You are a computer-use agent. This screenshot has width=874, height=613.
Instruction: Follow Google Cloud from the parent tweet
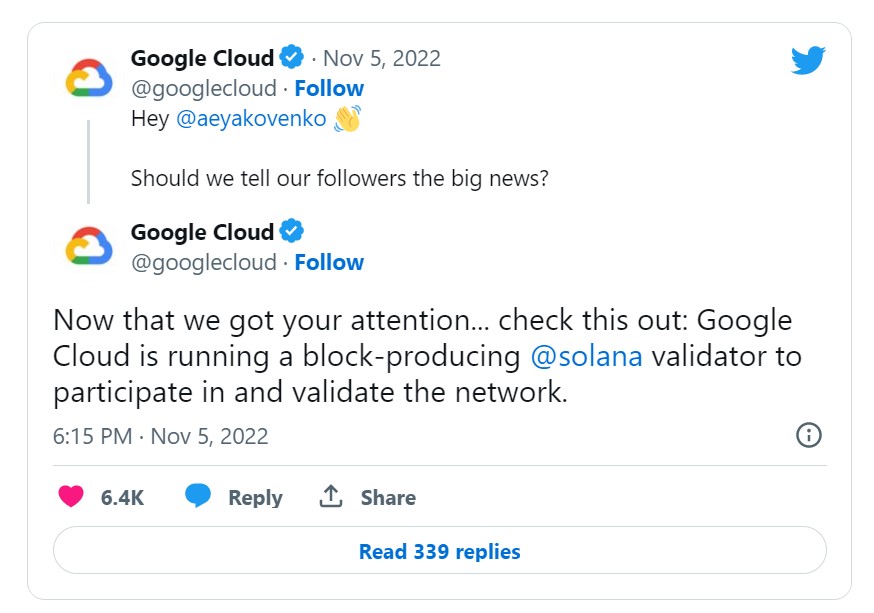[x=329, y=88]
